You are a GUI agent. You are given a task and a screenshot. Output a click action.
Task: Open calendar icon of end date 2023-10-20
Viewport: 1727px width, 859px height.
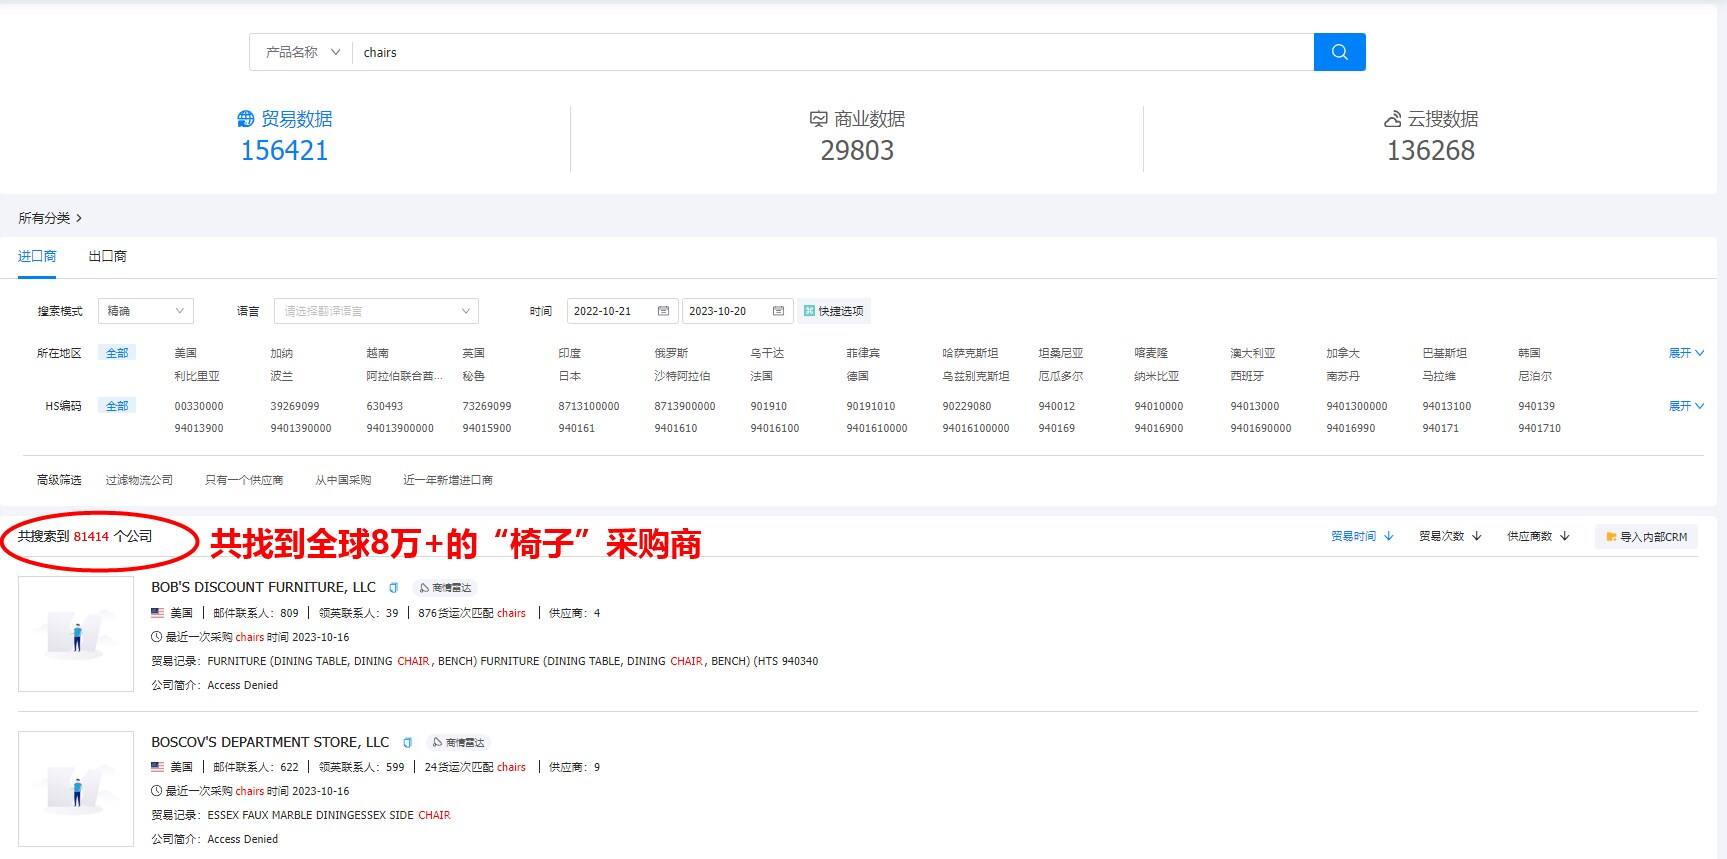(778, 311)
